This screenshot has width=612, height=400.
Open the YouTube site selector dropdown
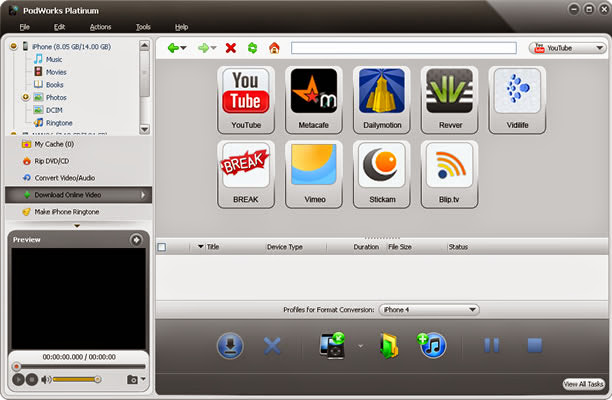566,47
